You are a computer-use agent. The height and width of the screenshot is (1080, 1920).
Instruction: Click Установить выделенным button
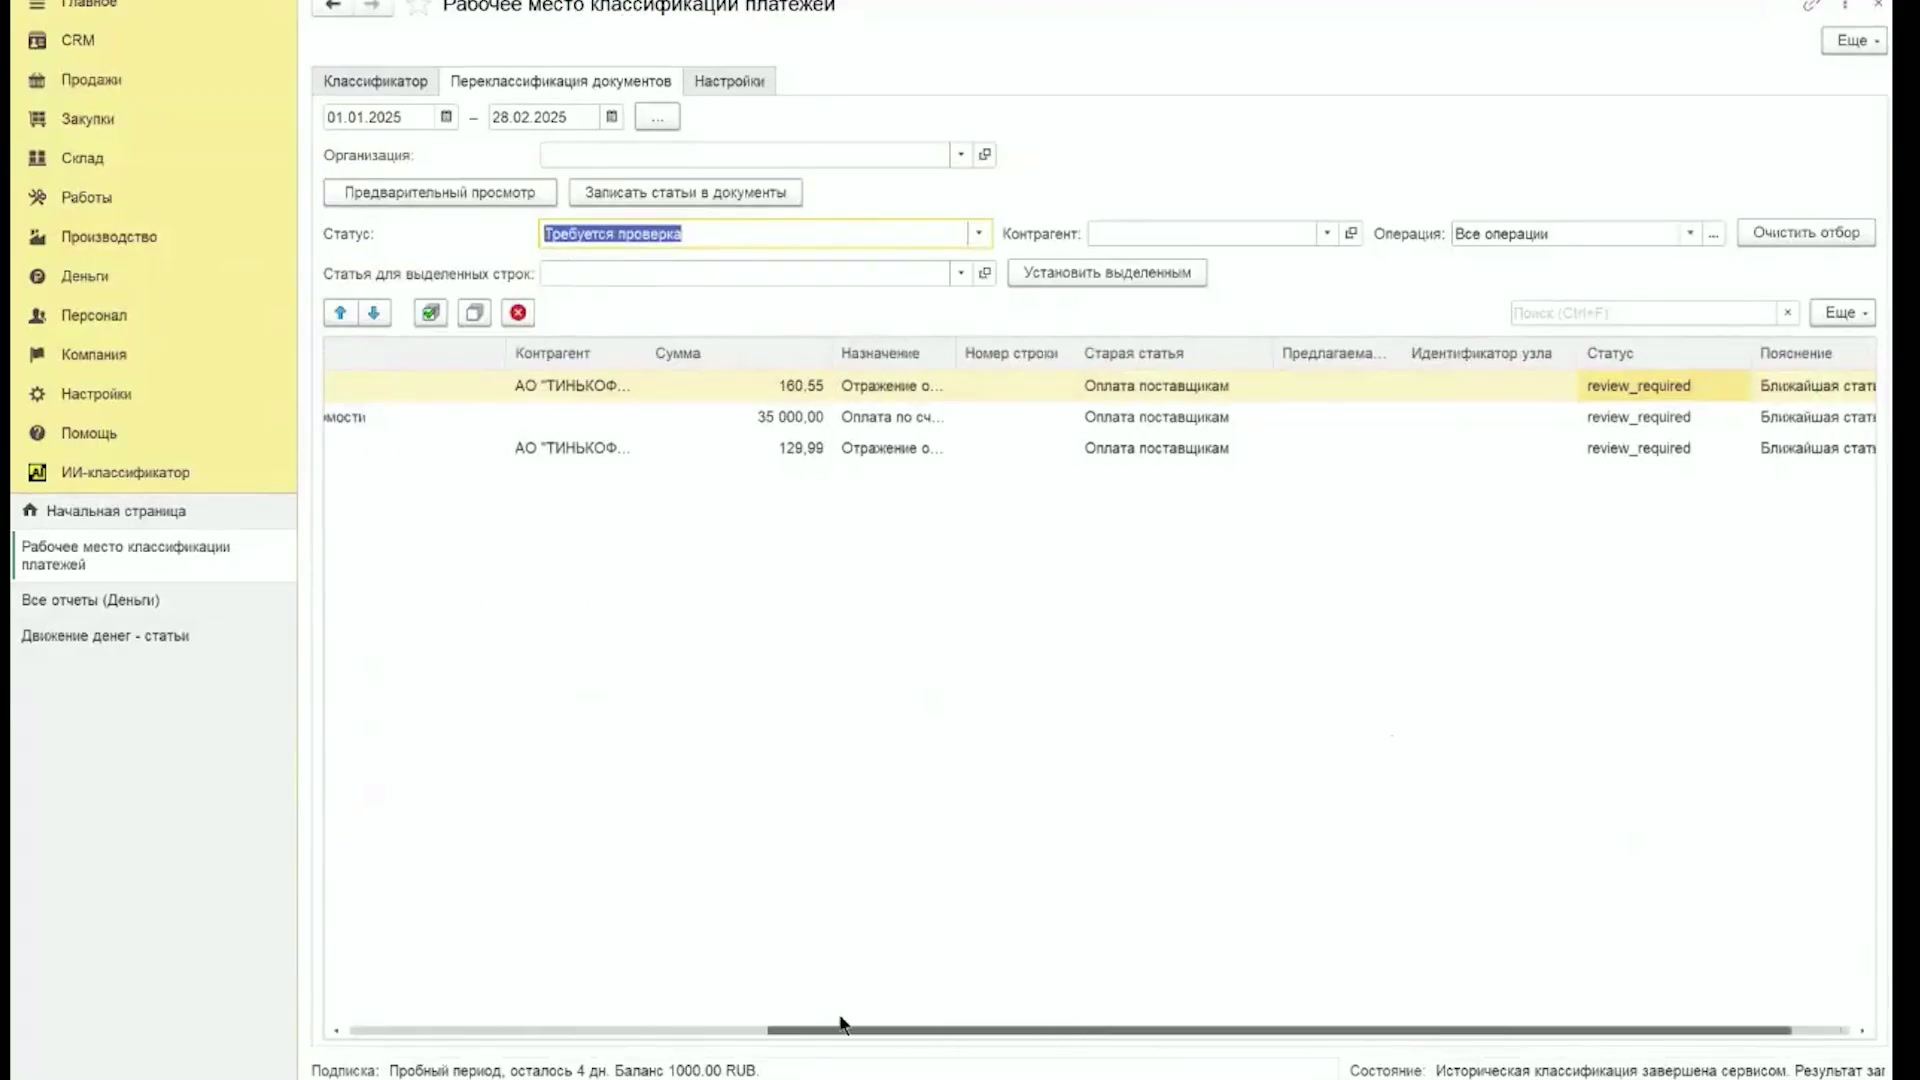(x=1107, y=272)
